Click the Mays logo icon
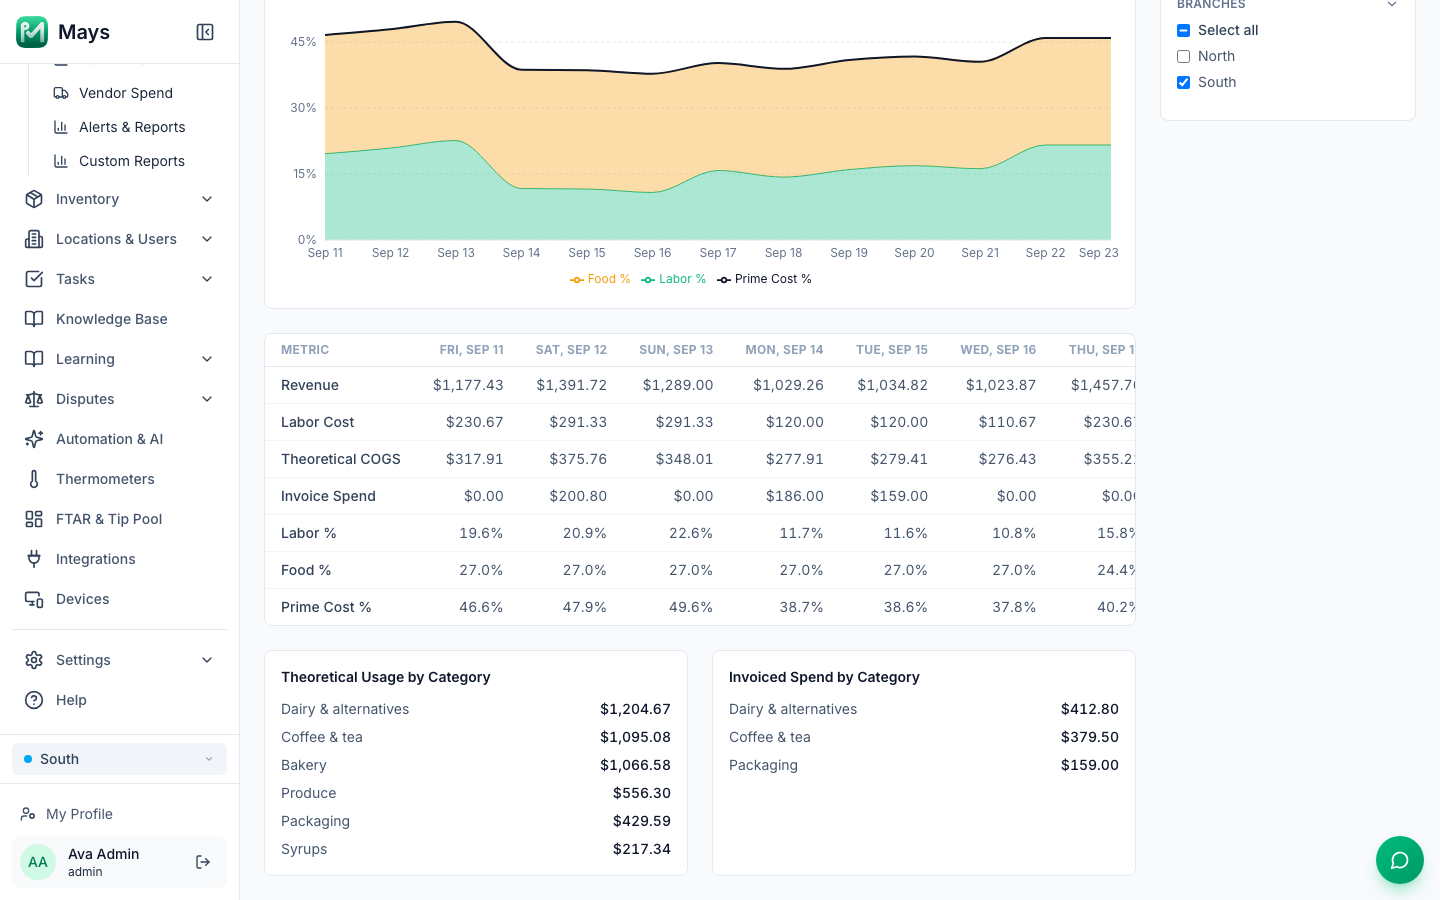 [x=32, y=32]
